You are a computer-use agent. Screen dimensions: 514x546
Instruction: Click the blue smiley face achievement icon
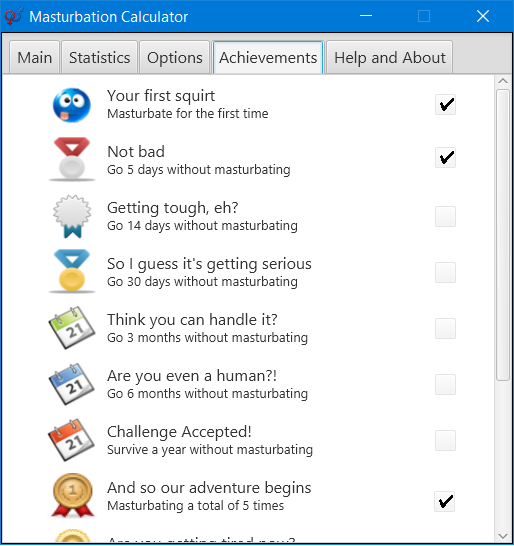[x=72, y=105]
